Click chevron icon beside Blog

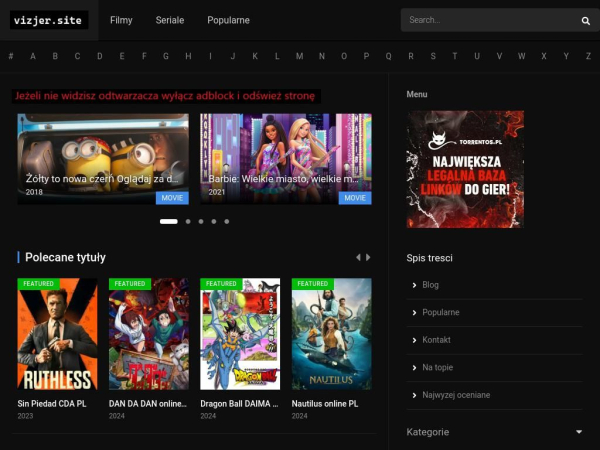[414, 285]
